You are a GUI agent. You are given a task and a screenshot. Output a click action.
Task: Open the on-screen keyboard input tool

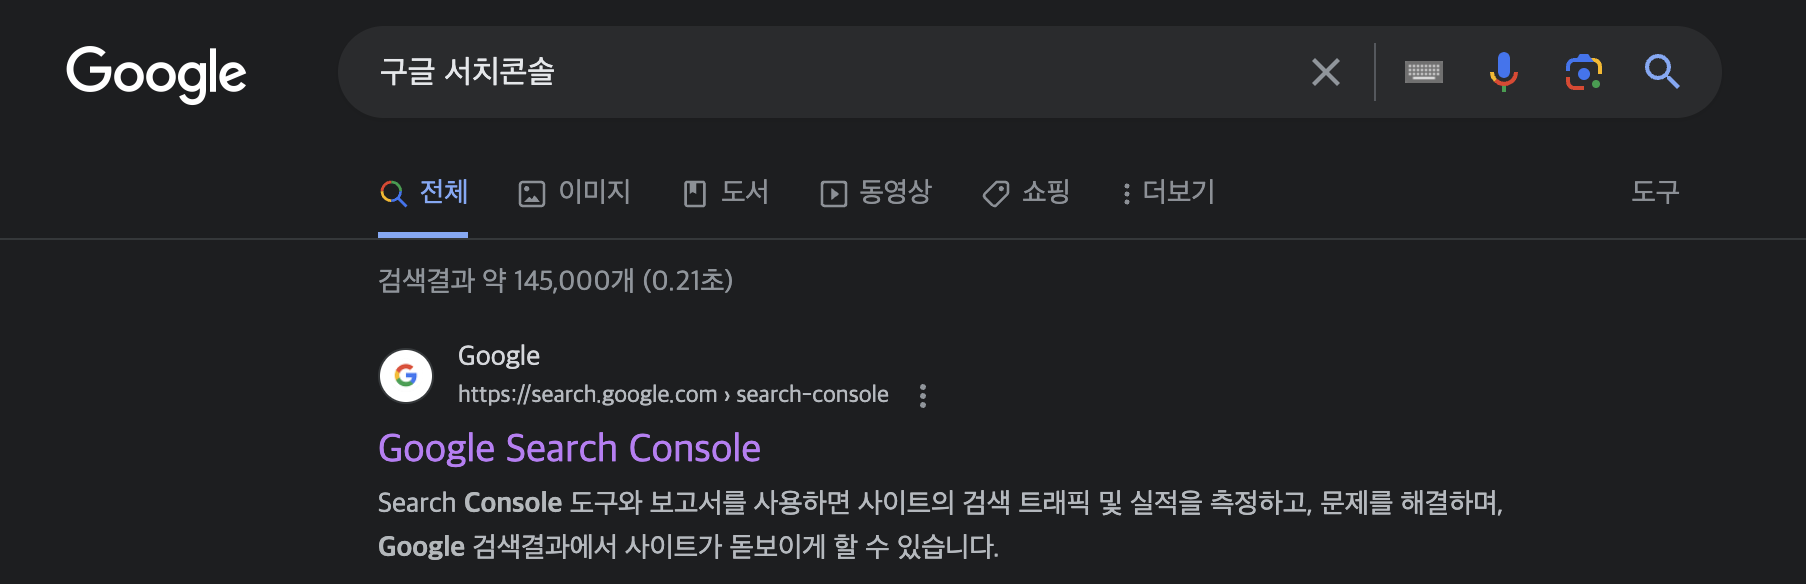point(1423,72)
